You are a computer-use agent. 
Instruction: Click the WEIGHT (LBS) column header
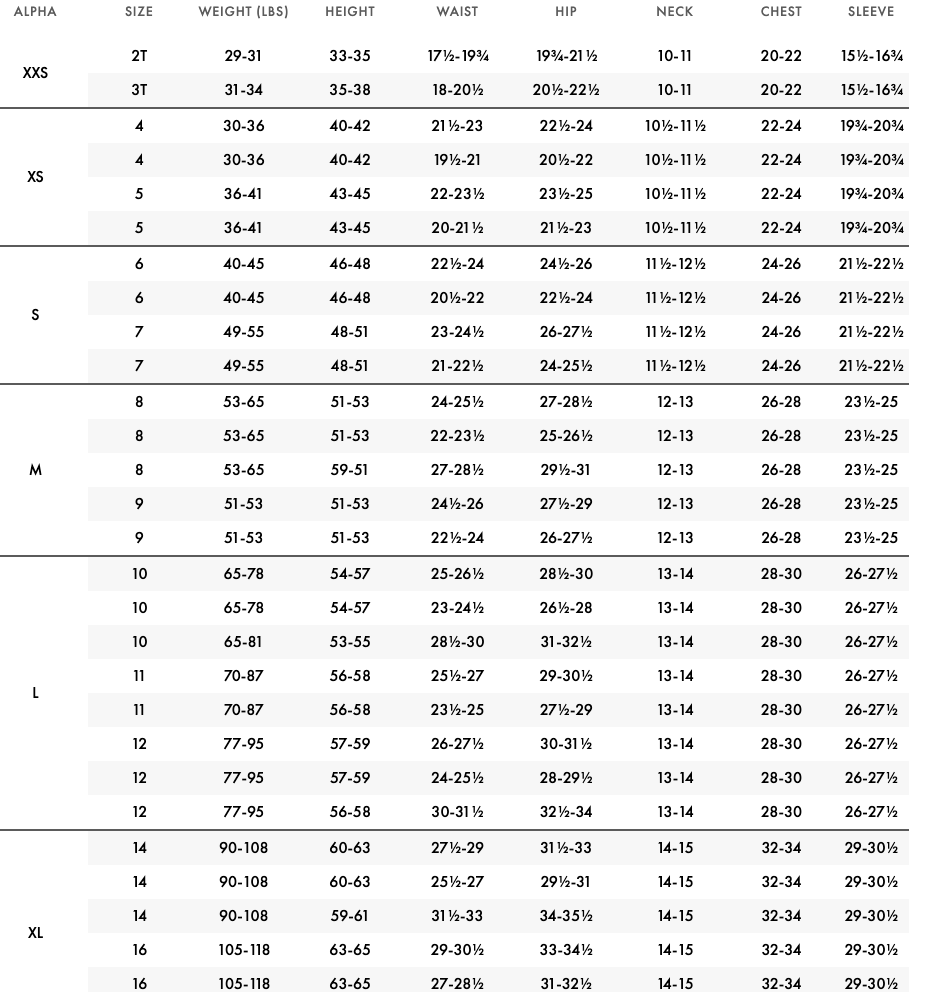click(x=244, y=11)
